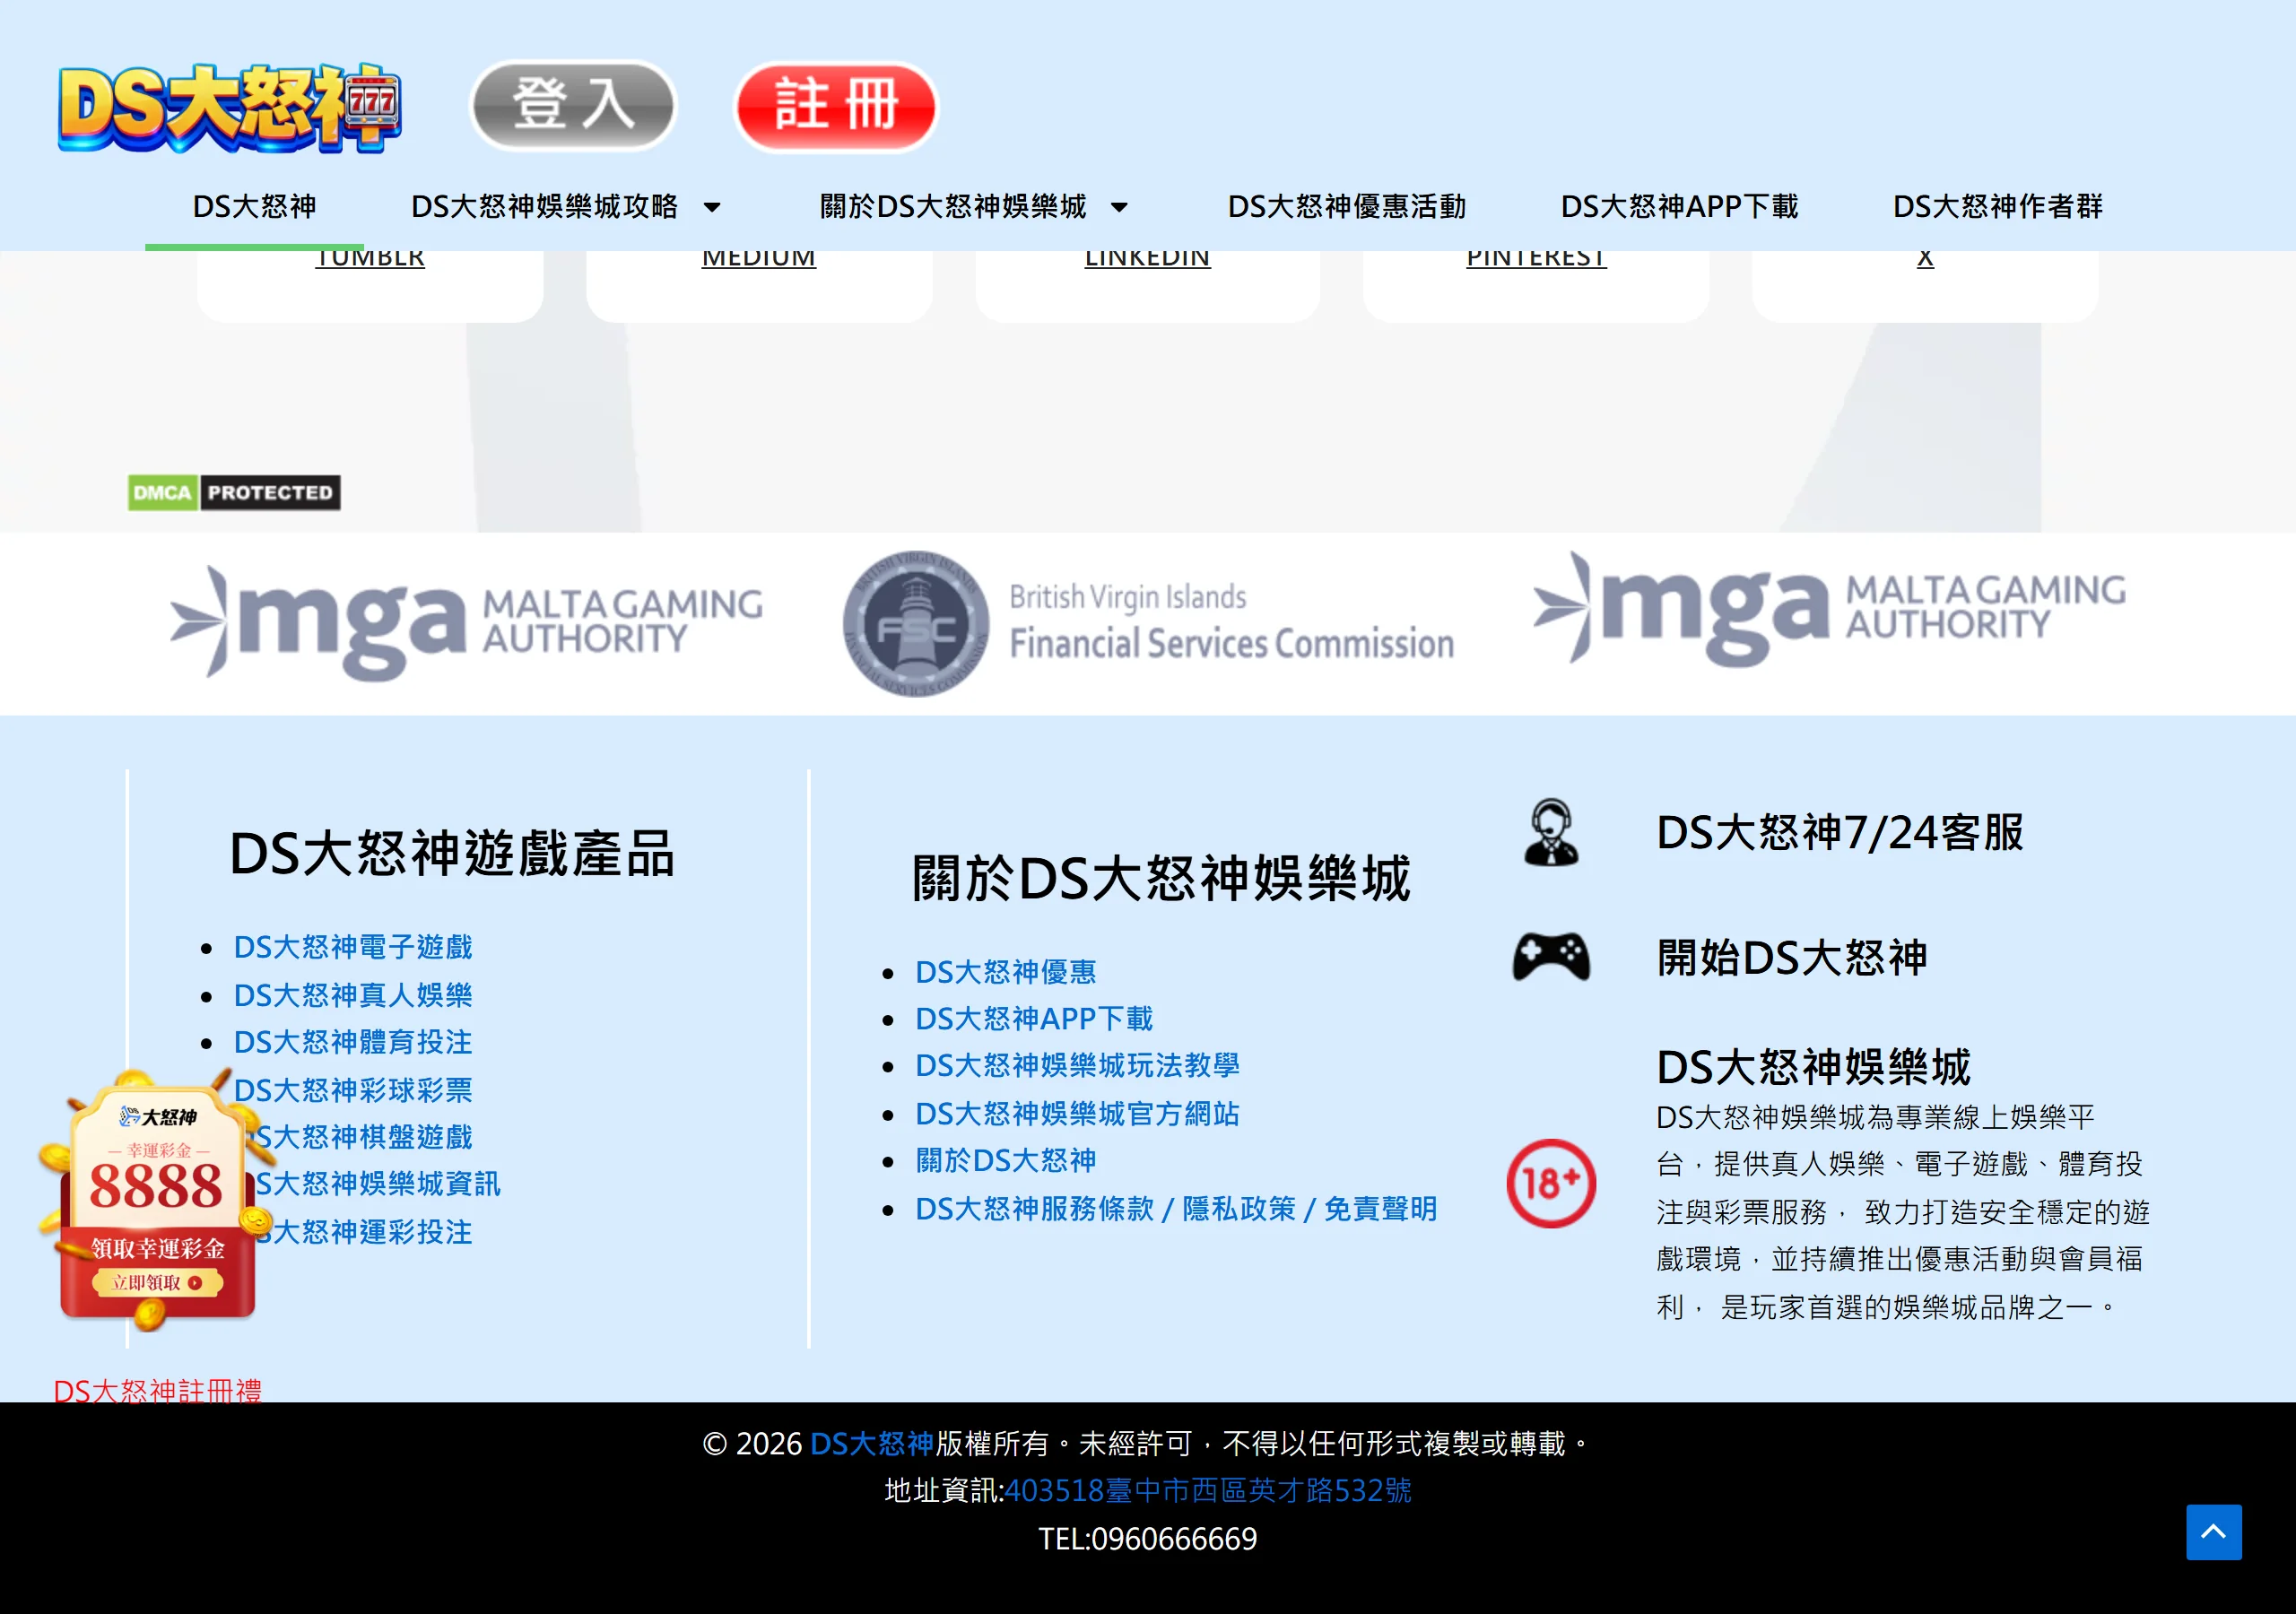Open the DS大怒神APP下載 footer link
This screenshot has height=1614, width=2296.
click(1034, 1019)
